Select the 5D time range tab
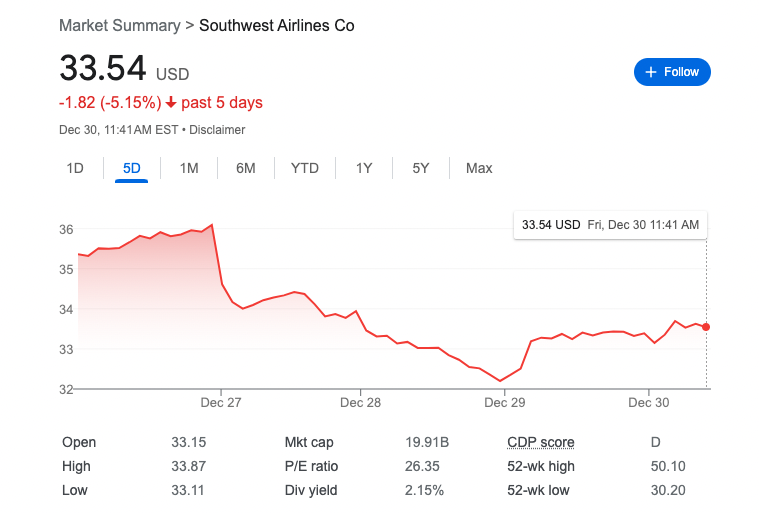Viewport: 759px width, 513px height. [132, 168]
